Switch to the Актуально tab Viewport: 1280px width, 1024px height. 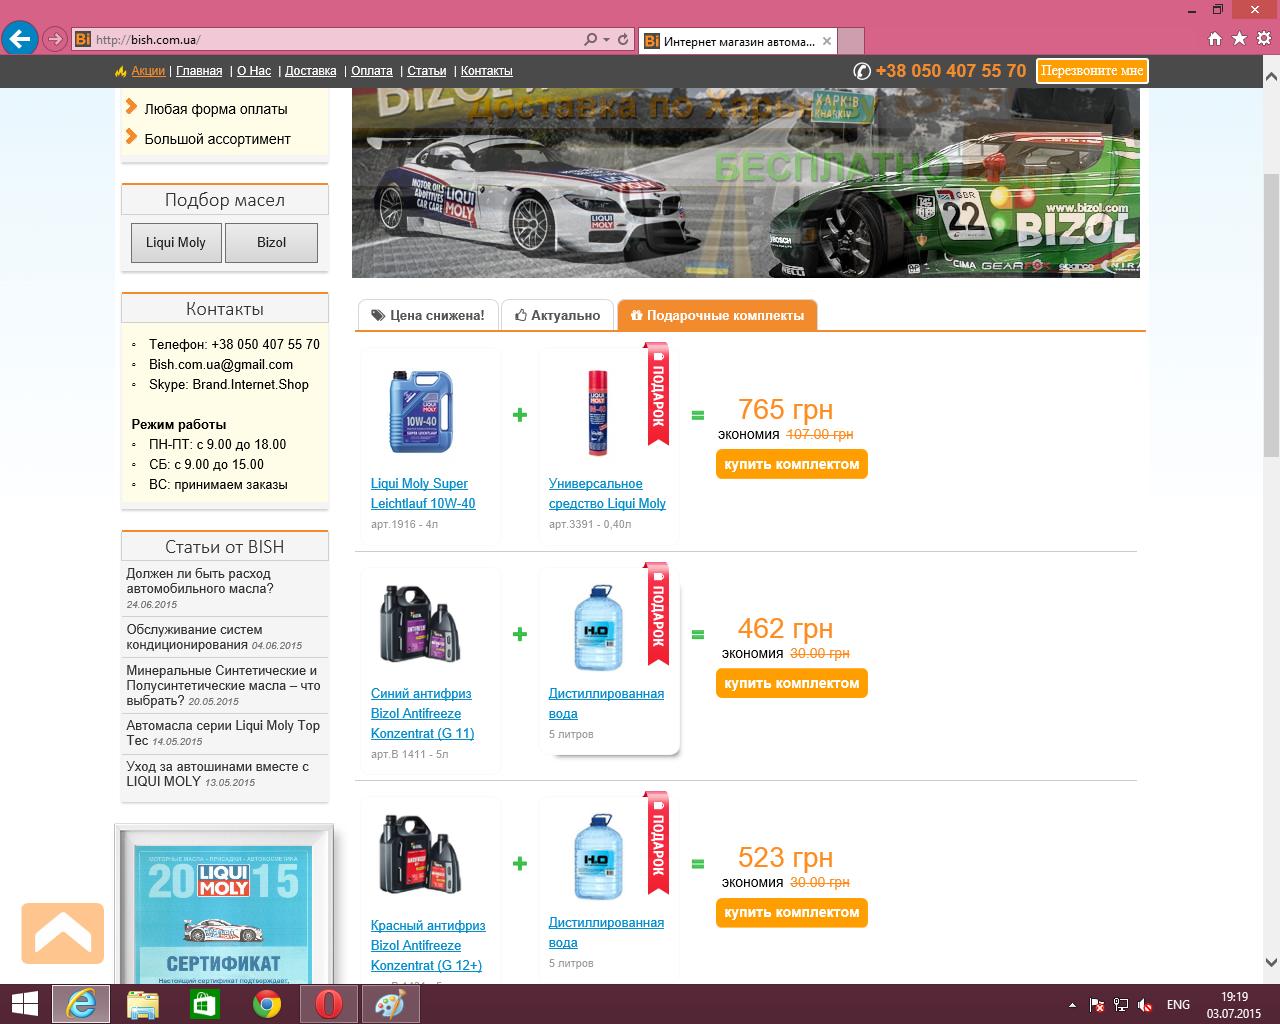click(x=557, y=315)
